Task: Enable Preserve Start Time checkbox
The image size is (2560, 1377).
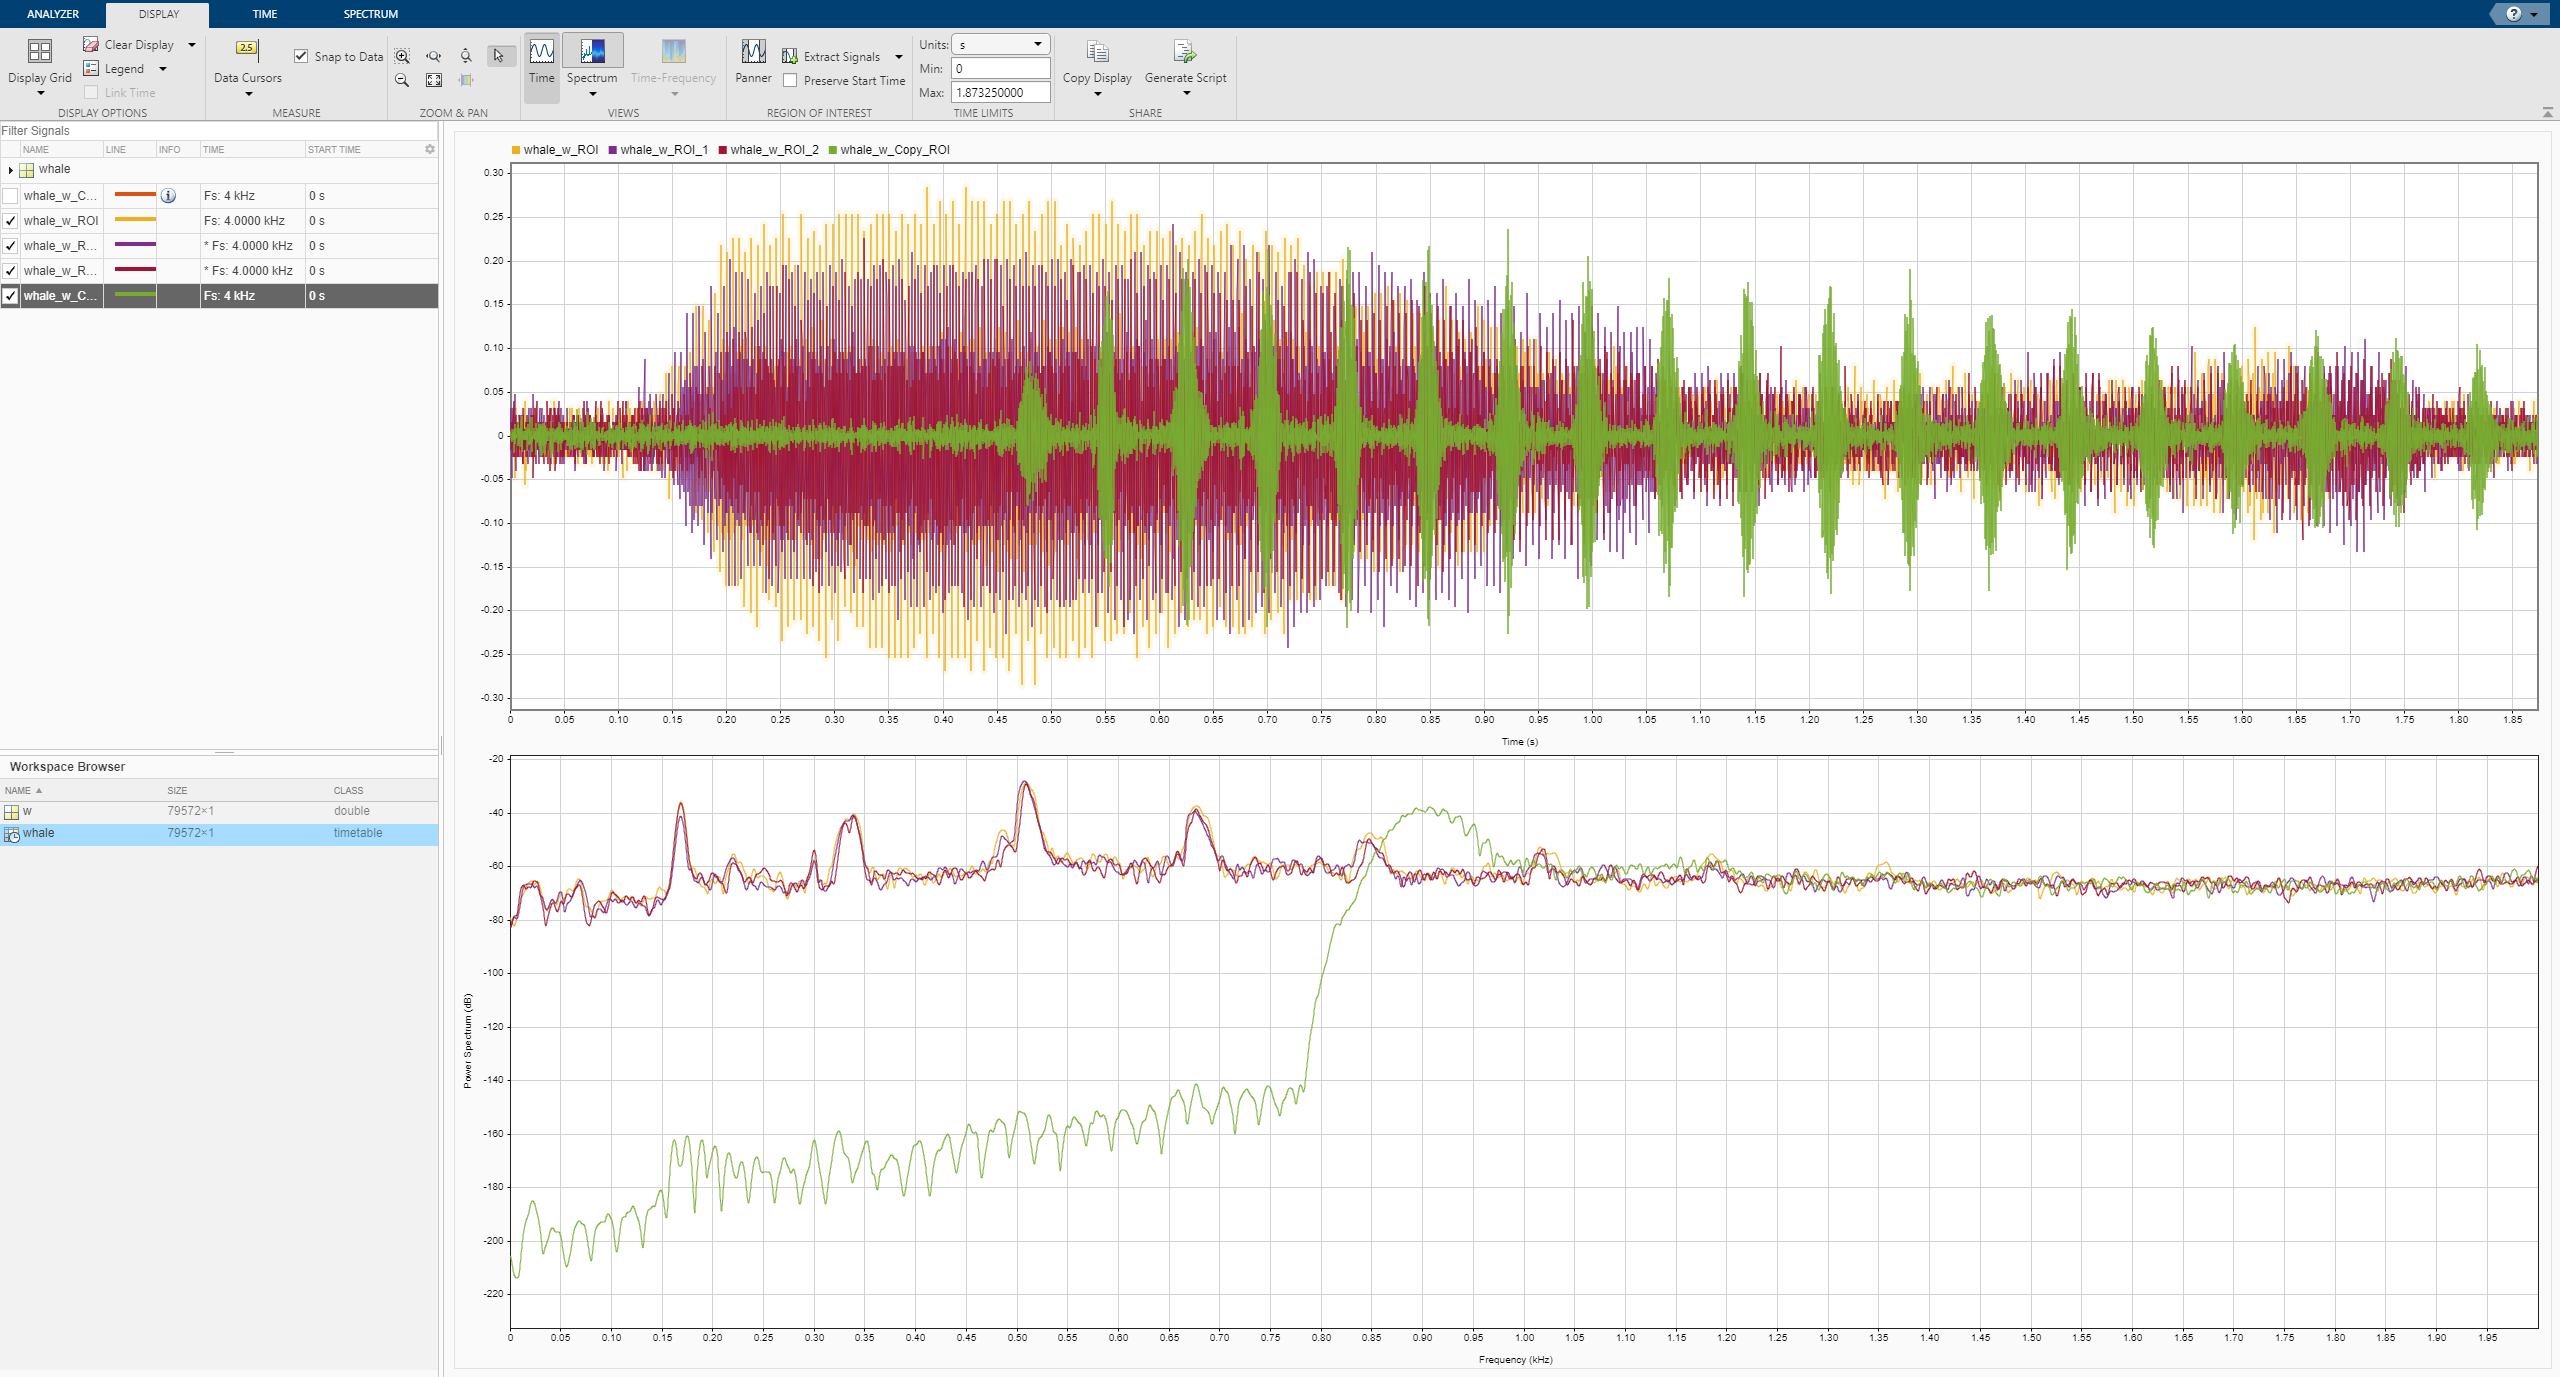Action: click(790, 81)
